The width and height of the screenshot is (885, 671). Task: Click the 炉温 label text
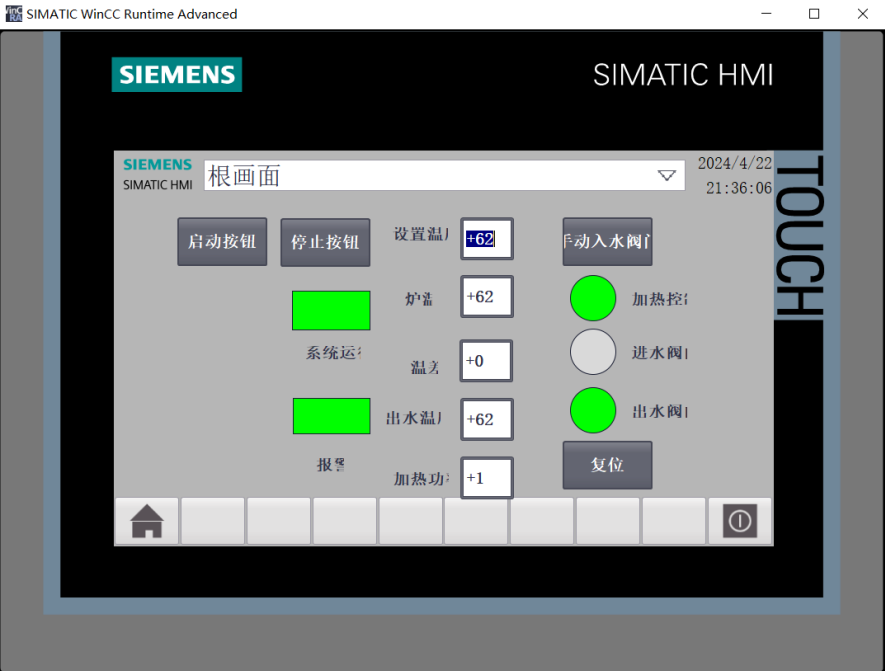click(x=419, y=299)
